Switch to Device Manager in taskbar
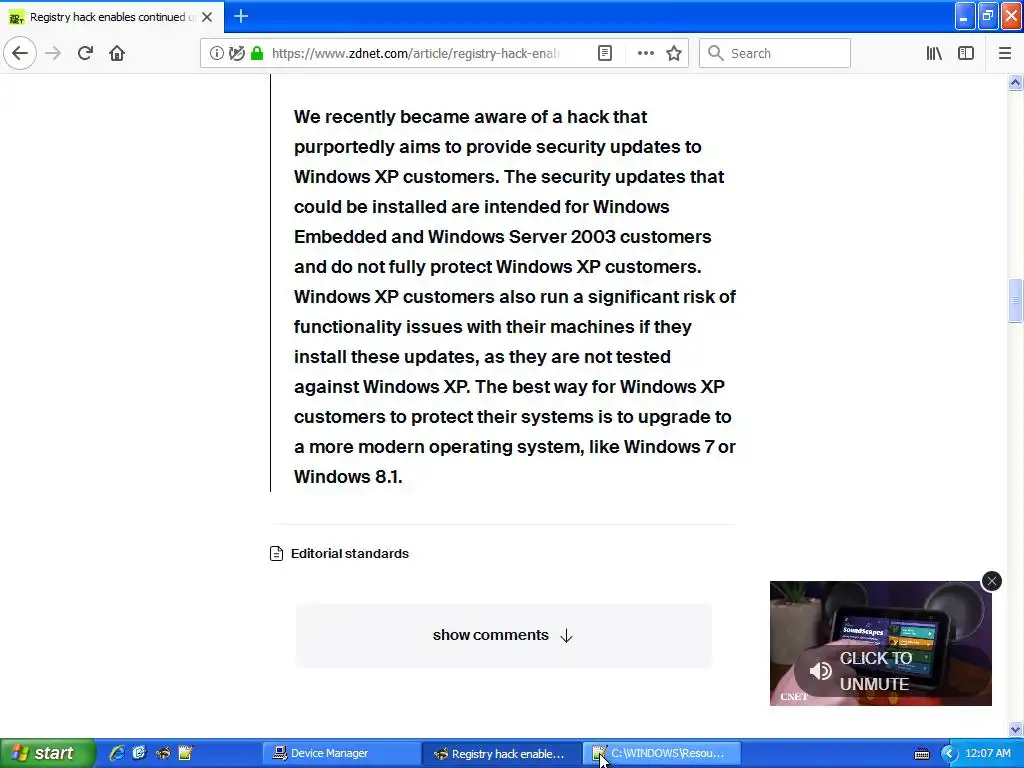 [x=340, y=753]
